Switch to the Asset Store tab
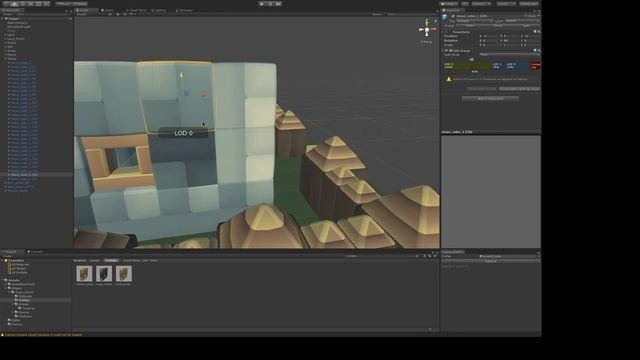 136,10
